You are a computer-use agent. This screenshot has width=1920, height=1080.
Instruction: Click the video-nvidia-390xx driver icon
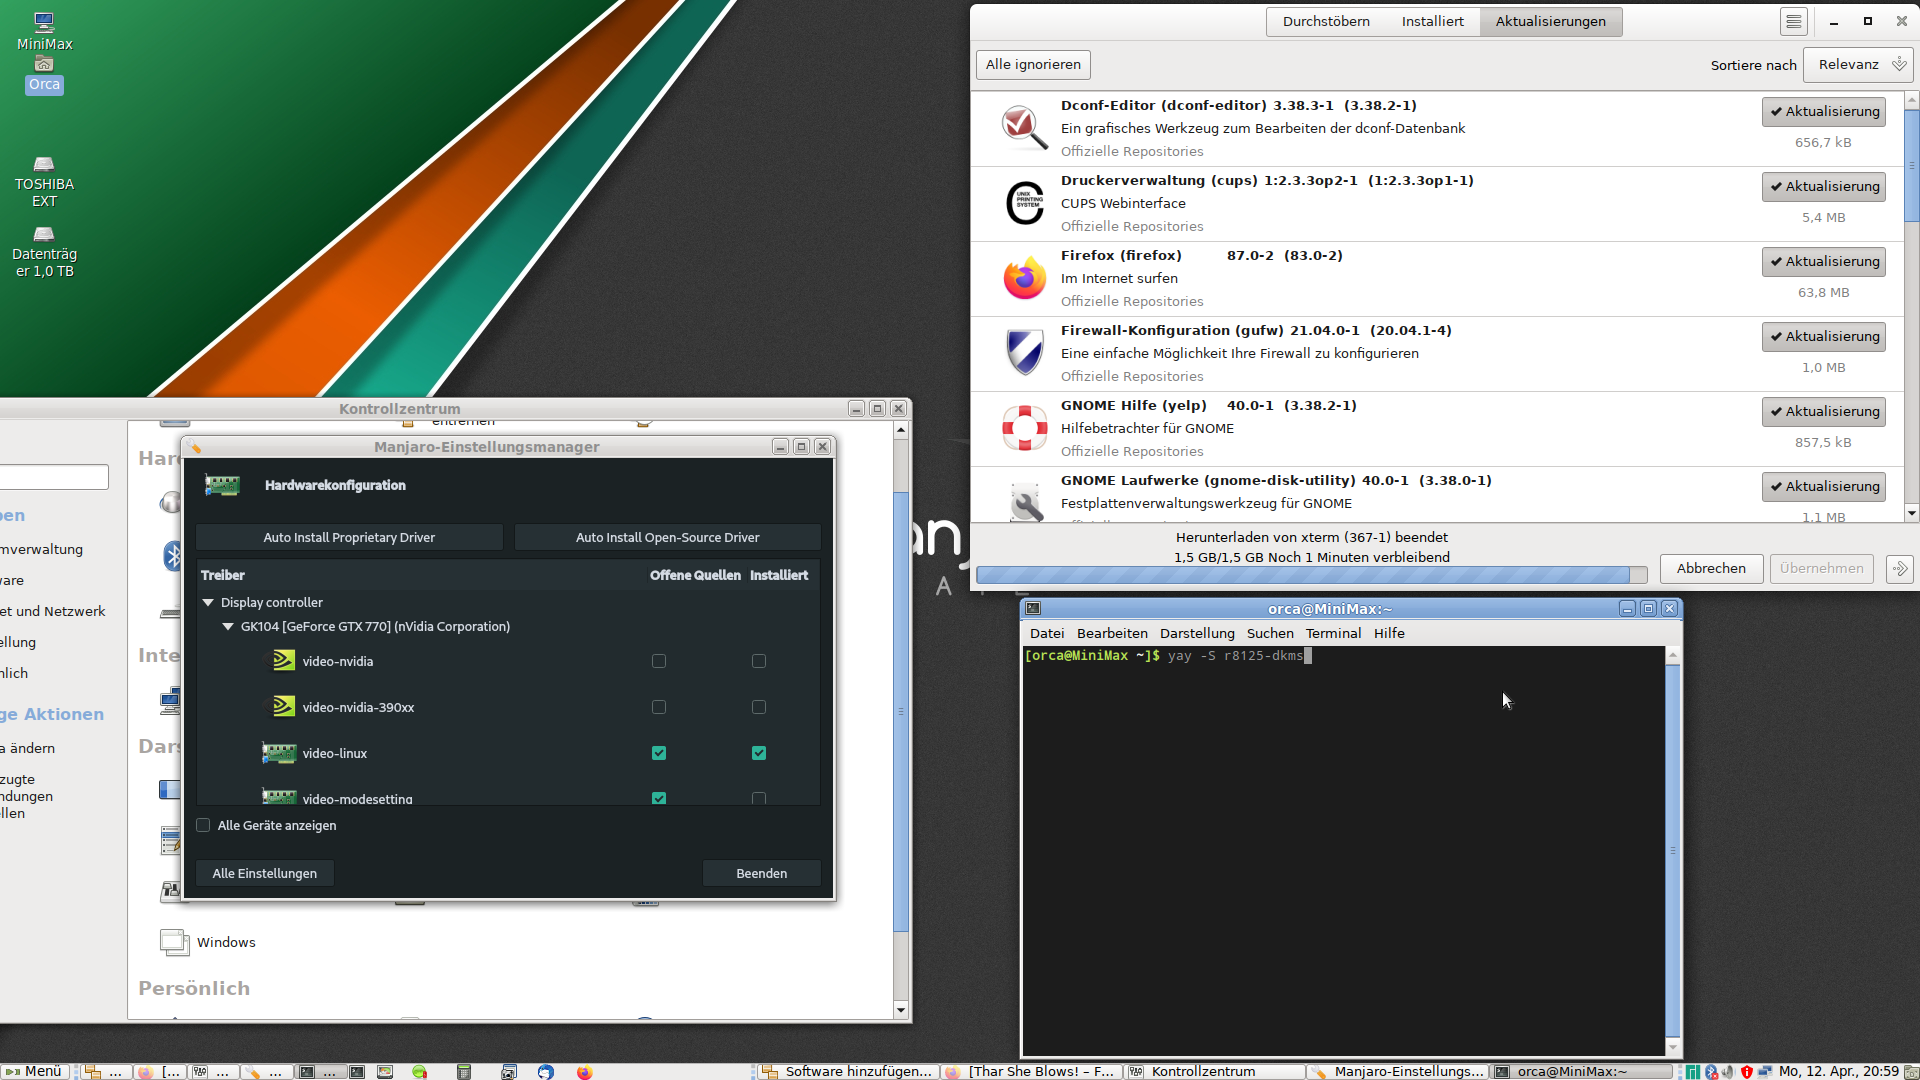(284, 707)
